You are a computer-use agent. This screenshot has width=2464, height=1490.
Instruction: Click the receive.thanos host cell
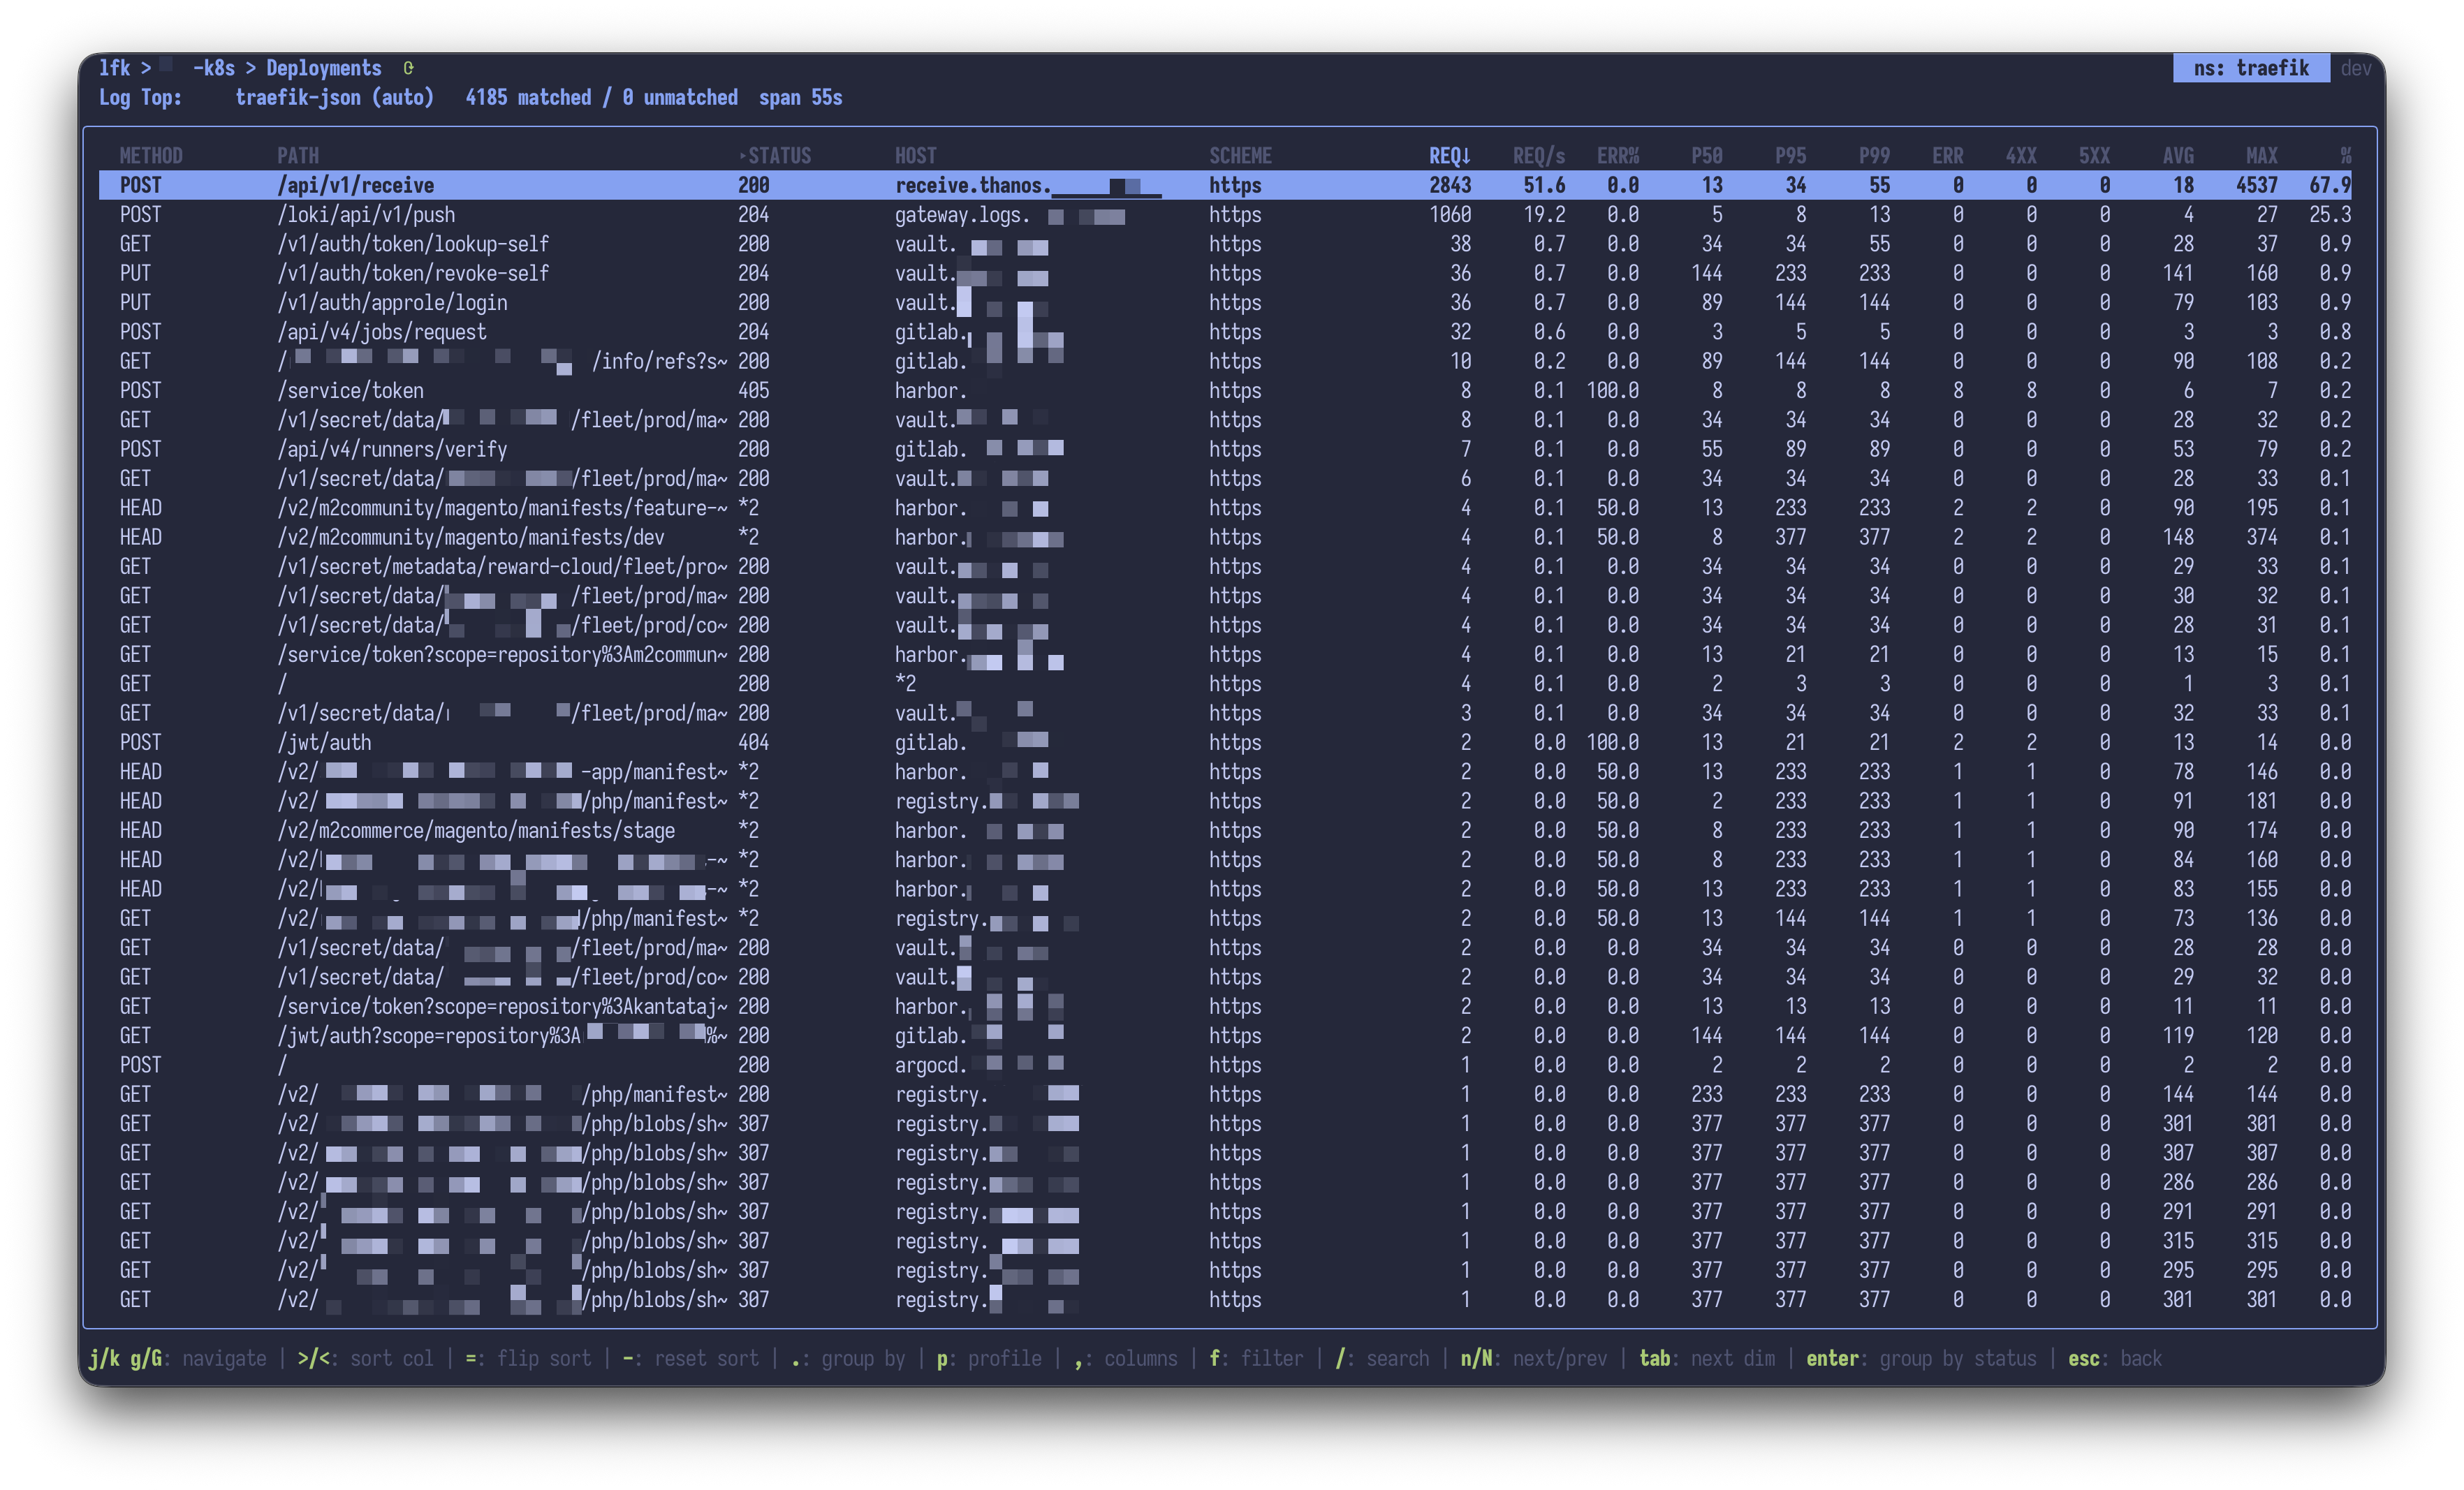pyautogui.click(x=1028, y=185)
